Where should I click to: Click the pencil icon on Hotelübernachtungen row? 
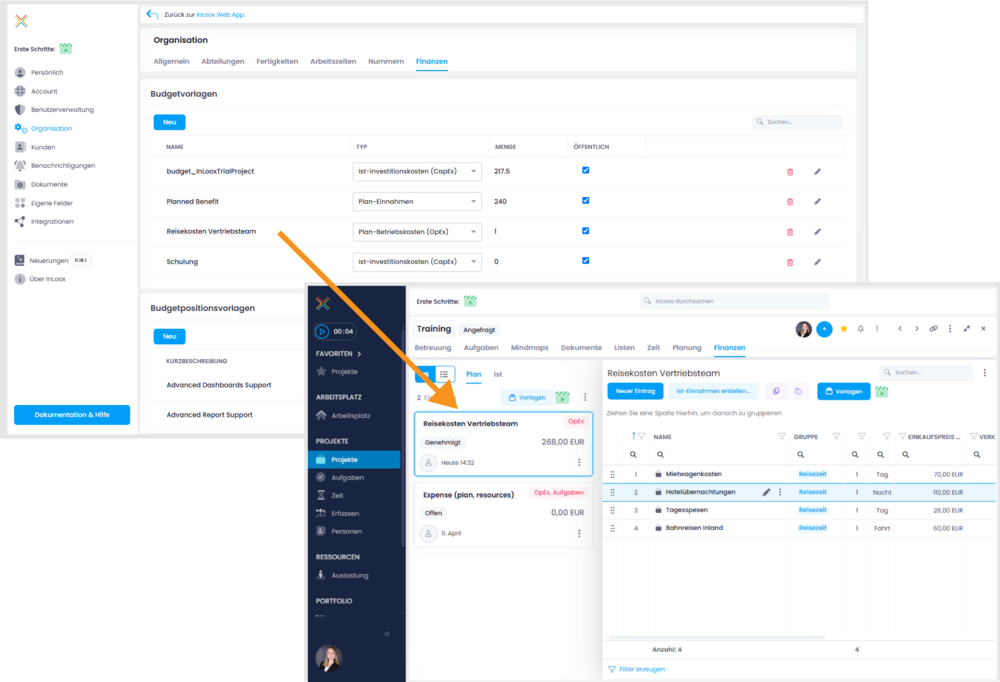click(766, 492)
